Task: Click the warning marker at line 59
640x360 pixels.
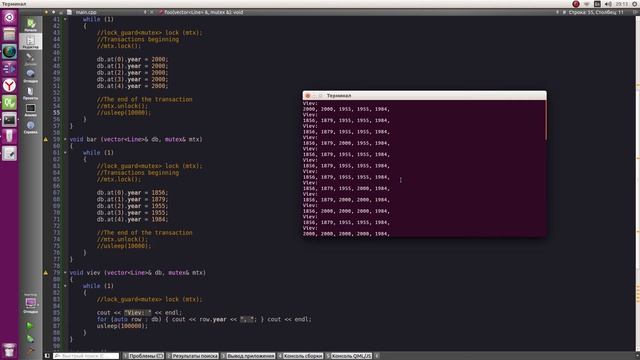Action: (46, 139)
